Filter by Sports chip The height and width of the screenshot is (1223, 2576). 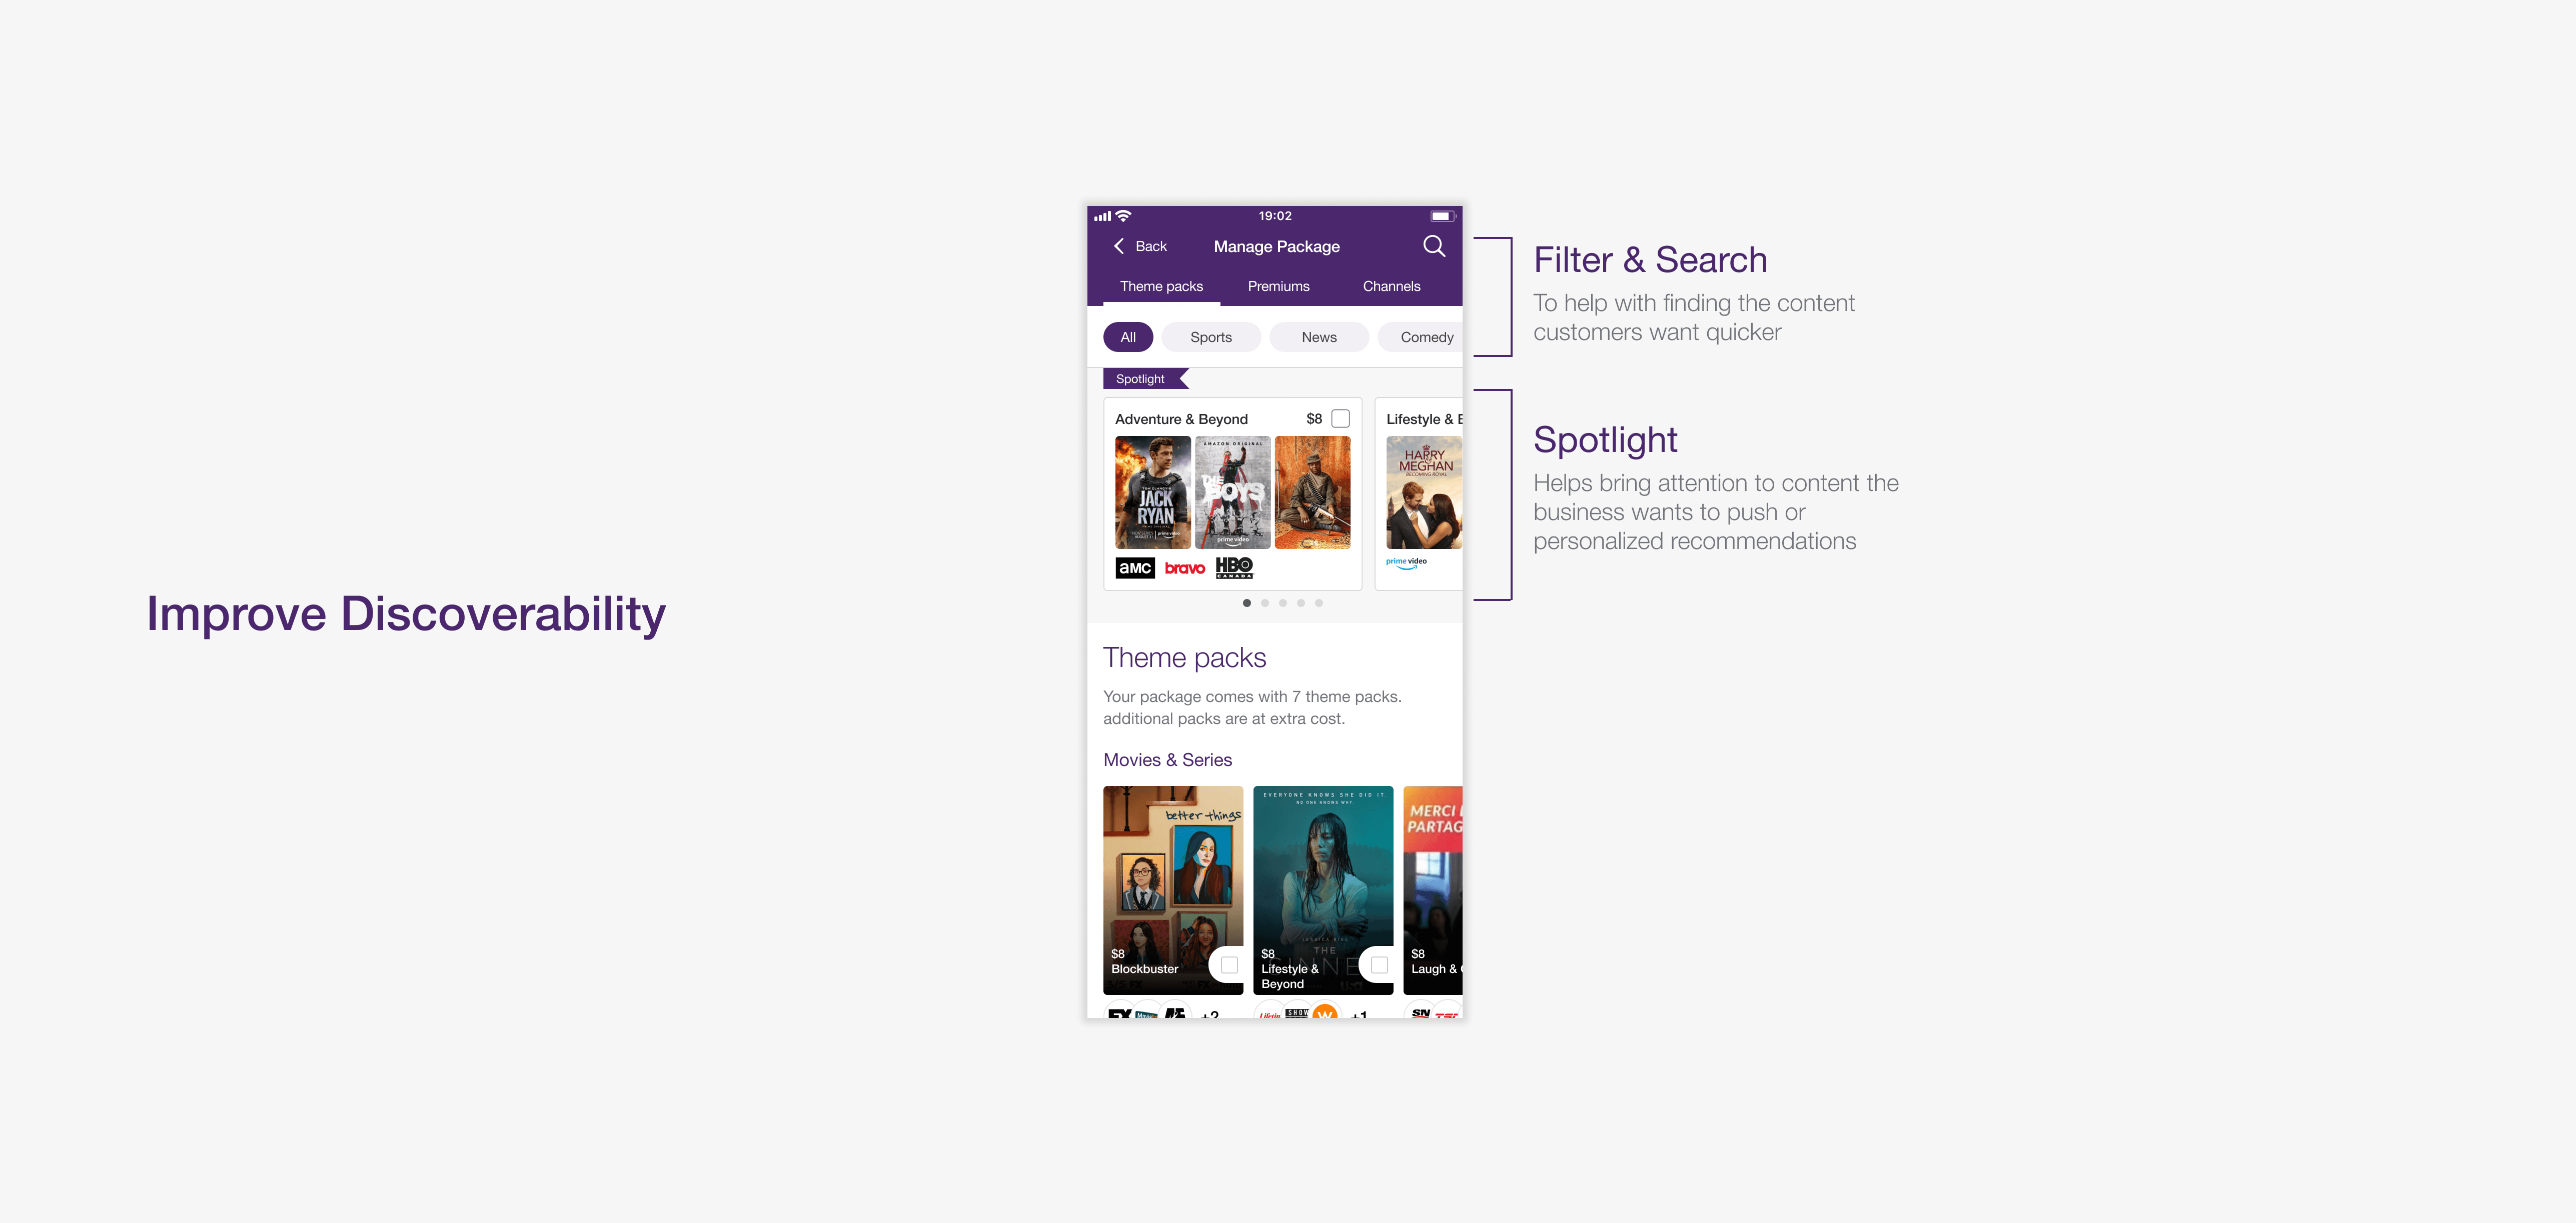tap(1210, 337)
